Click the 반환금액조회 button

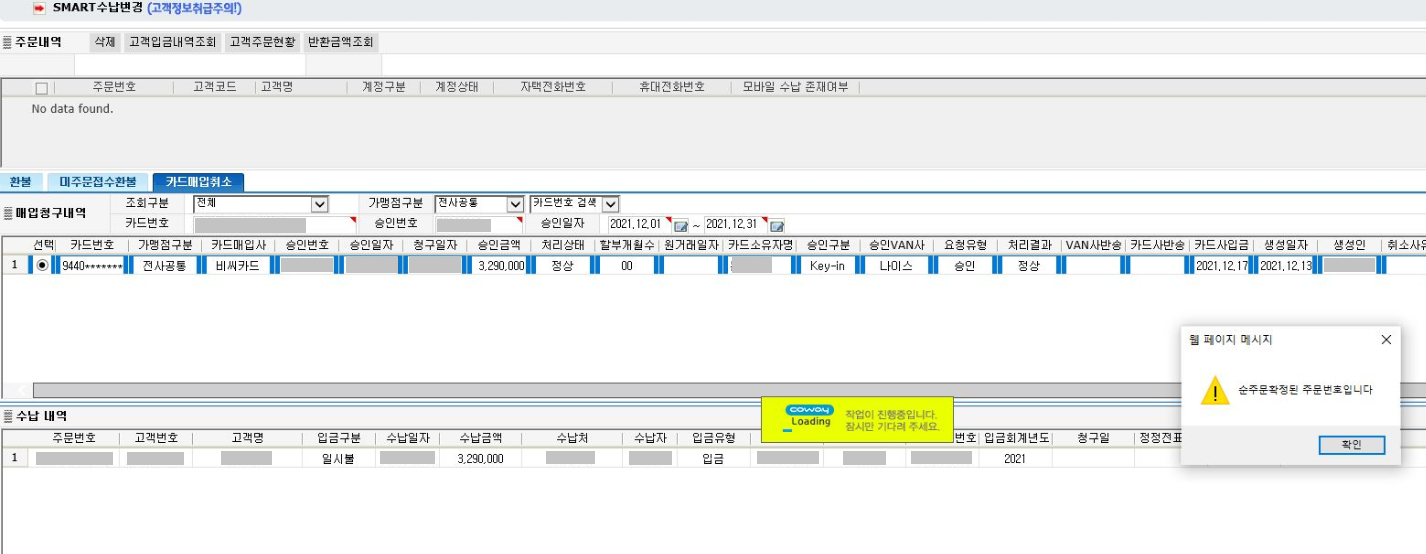click(341, 42)
